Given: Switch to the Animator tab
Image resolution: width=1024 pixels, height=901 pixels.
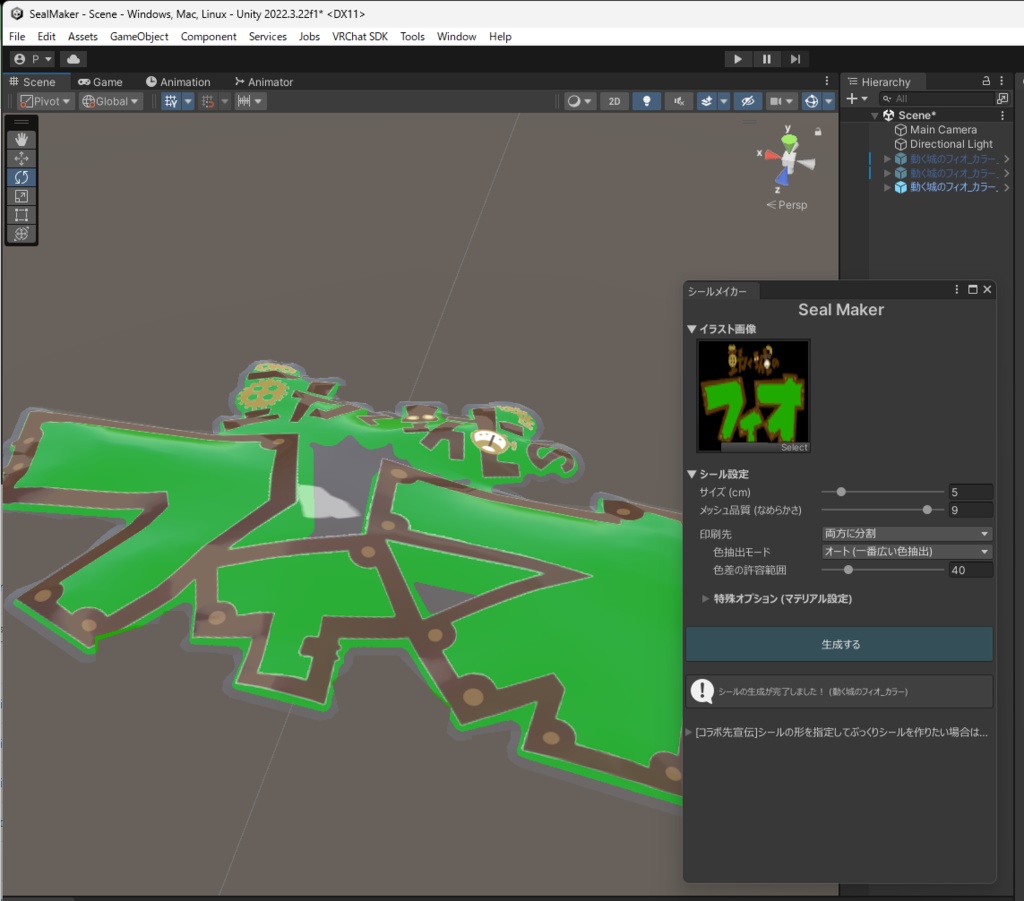Looking at the screenshot, I should [x=264, y=82].
